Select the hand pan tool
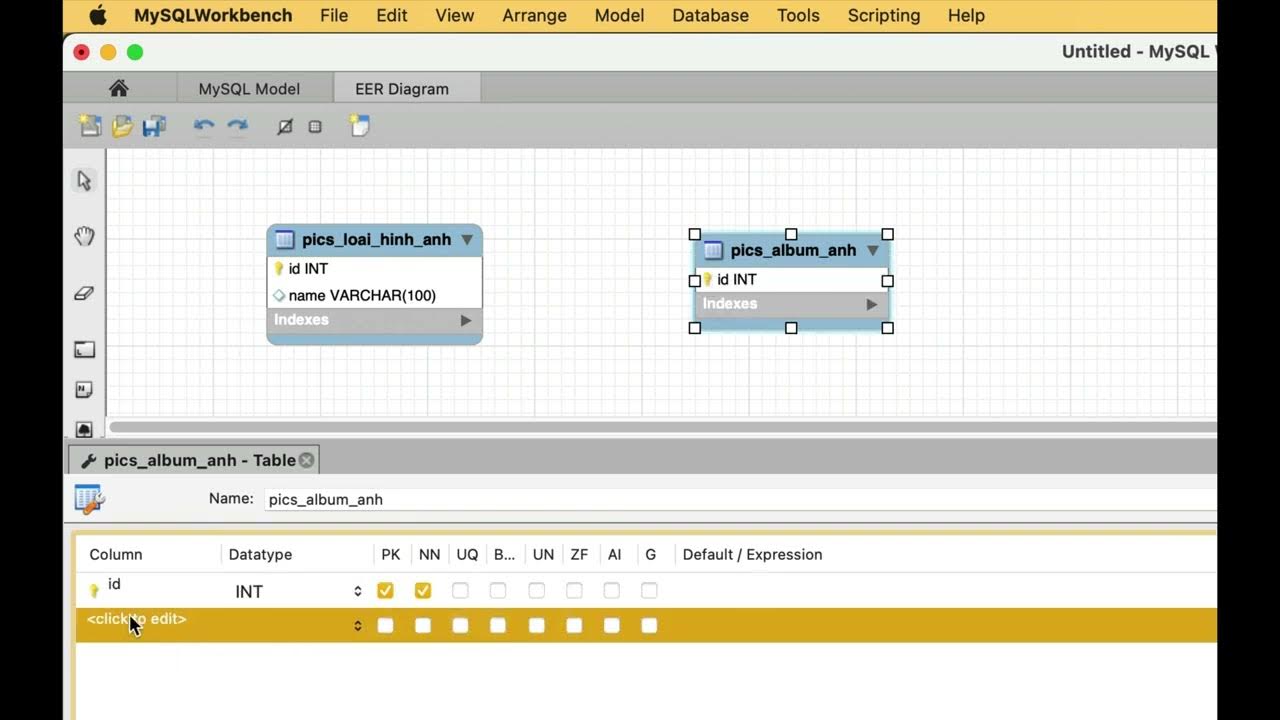The width and height of the screenshot is (1280, 720). tap(84, 236)
